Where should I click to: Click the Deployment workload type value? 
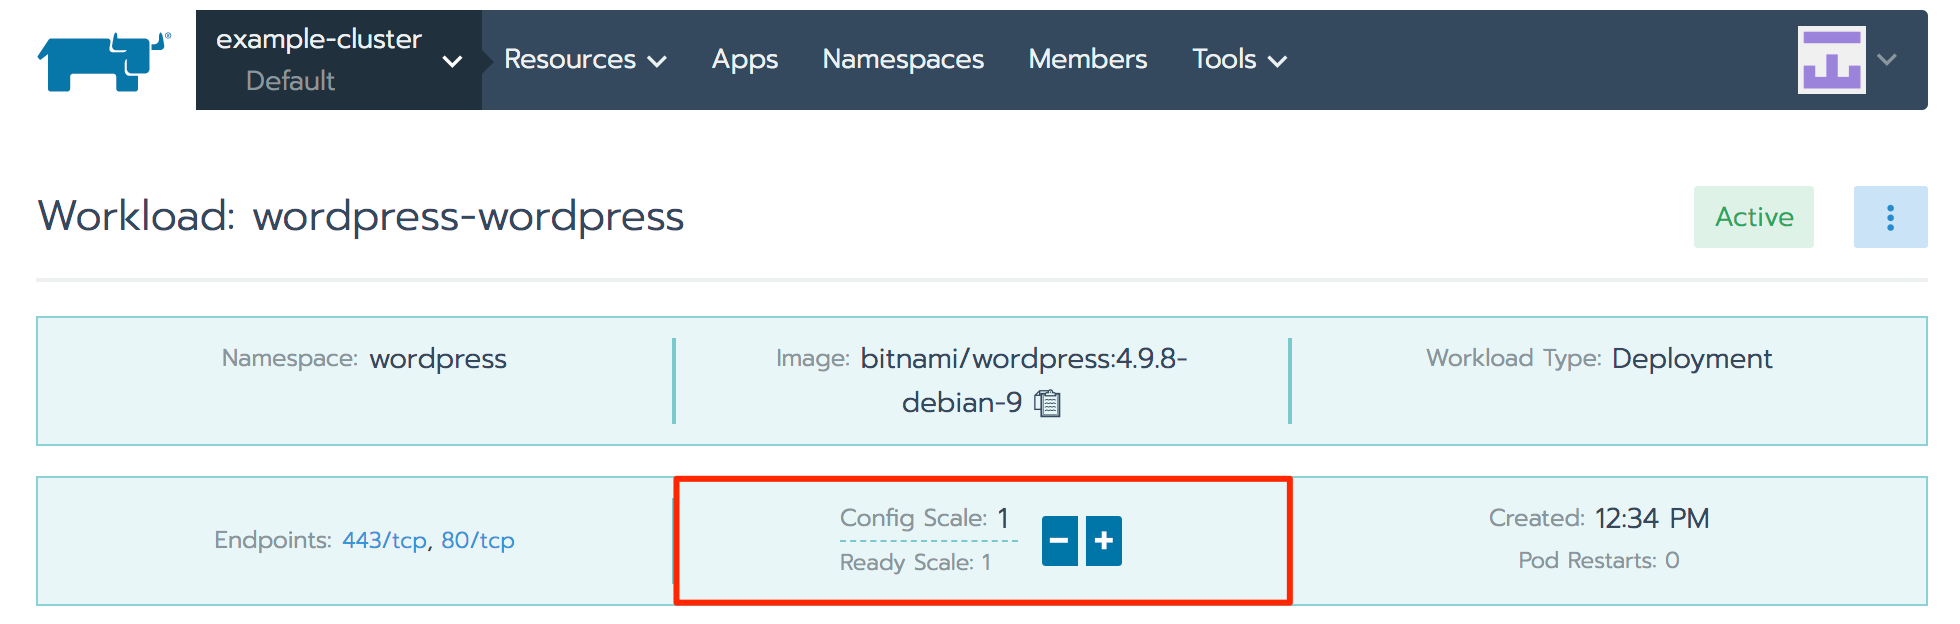1692,359
